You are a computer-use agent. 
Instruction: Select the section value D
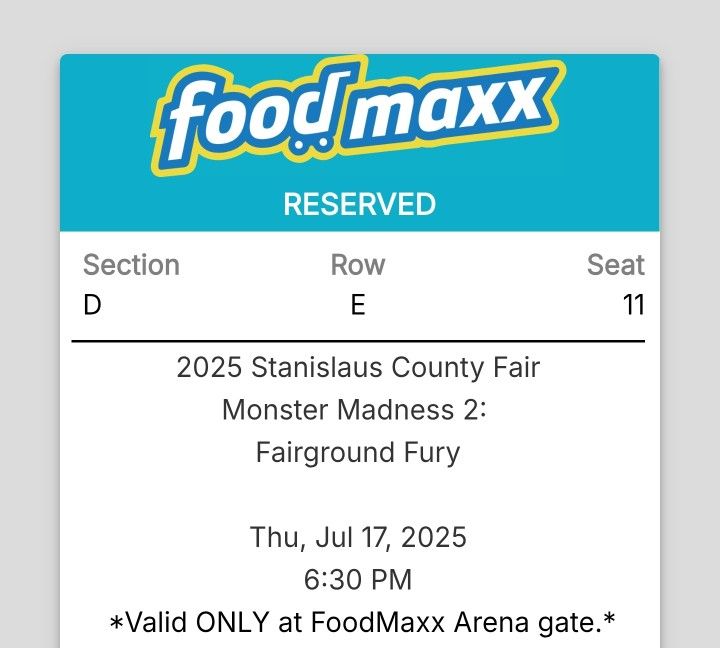tap(92, 305)
